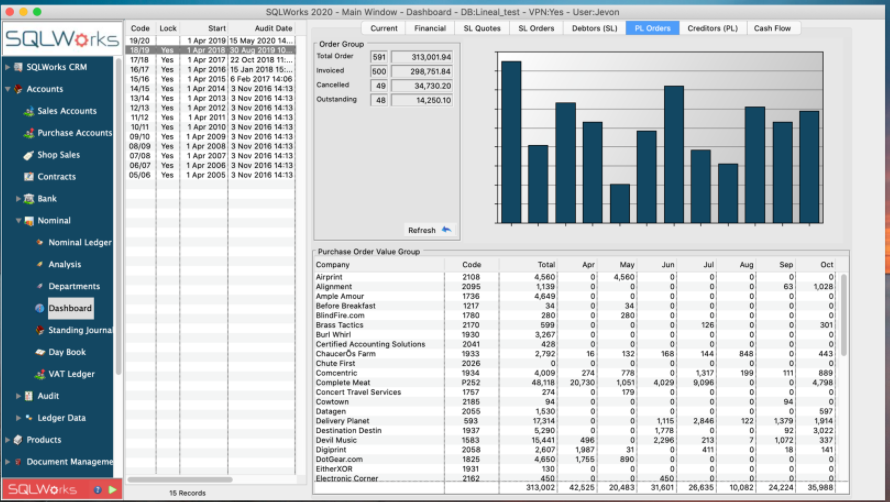
Task: Click the SQLWorks logo at top left
Action: point(61,39)
